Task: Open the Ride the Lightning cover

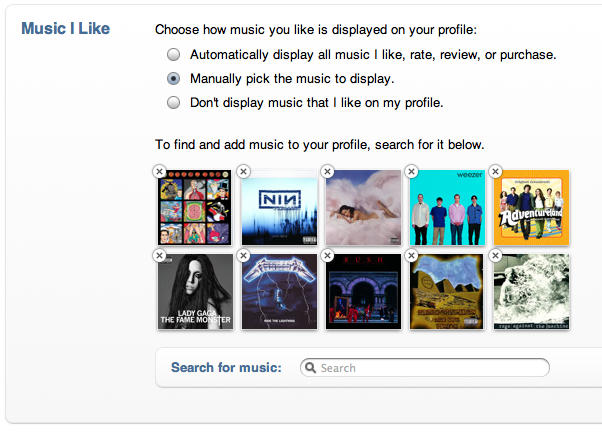Action: 280,292
